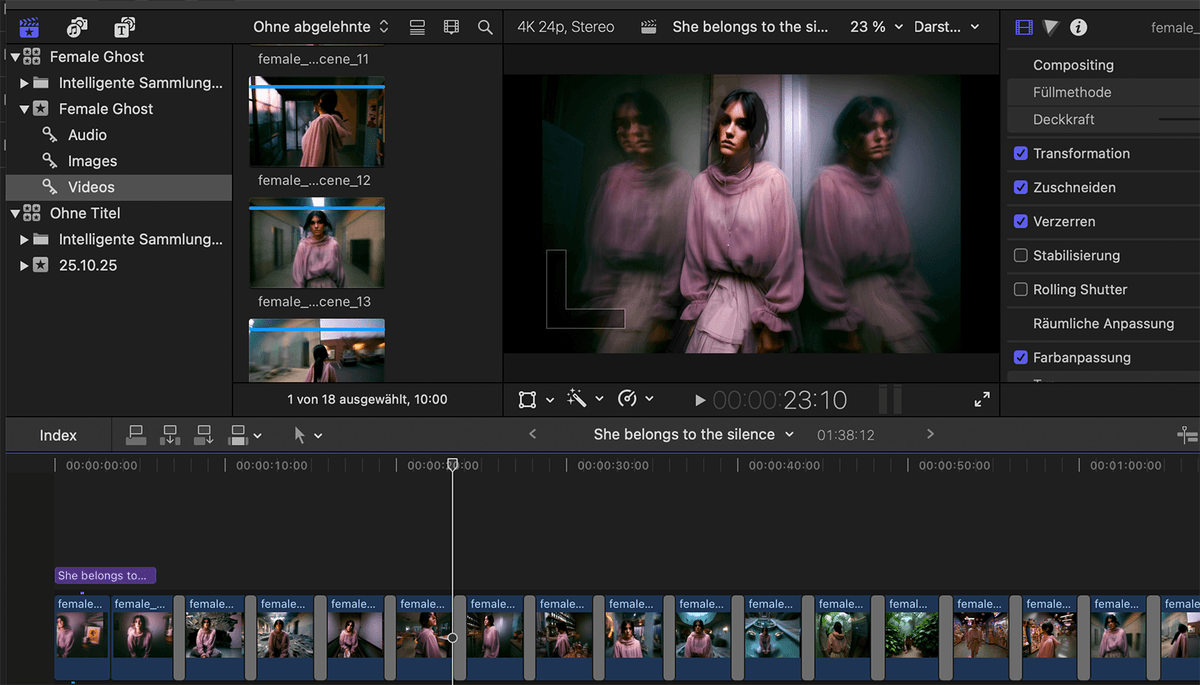
Task: Enable the Rolling Shutter checkbox
Action: (1020, 290)
